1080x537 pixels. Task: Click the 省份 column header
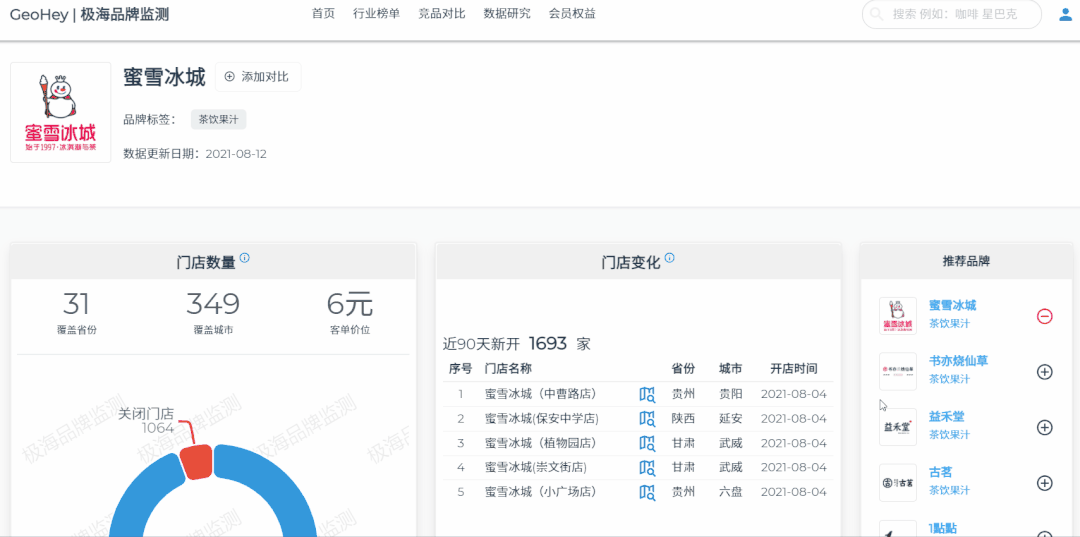click(683, 369)
